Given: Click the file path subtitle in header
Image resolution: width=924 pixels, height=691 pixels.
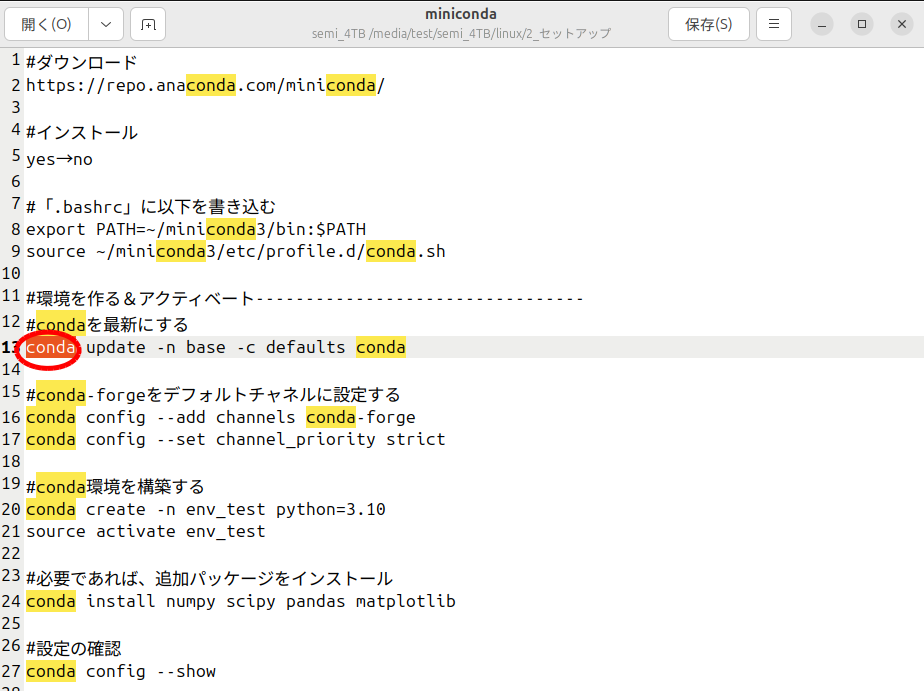Looking at the screenshot, I should click(461, 34).
